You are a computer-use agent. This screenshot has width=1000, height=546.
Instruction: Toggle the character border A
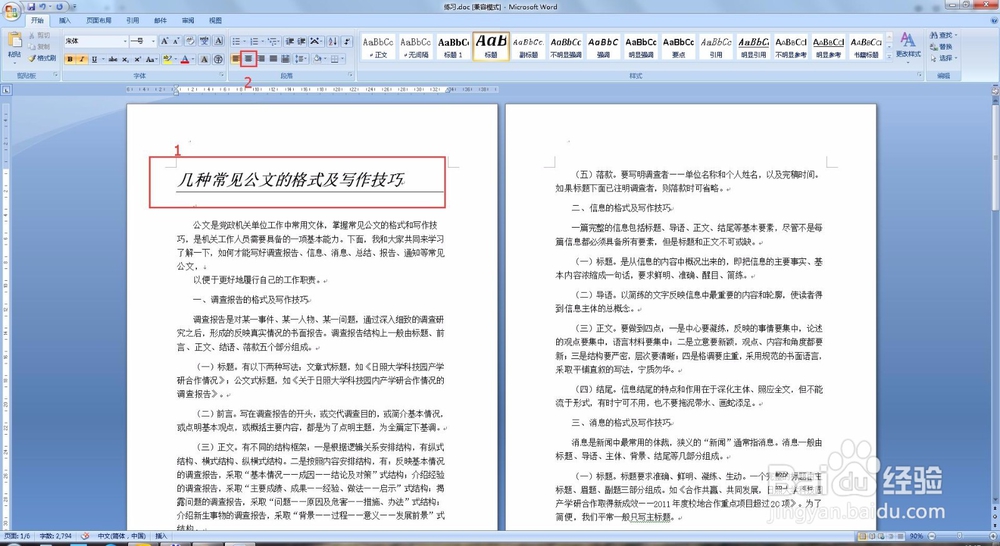(218, 41)
